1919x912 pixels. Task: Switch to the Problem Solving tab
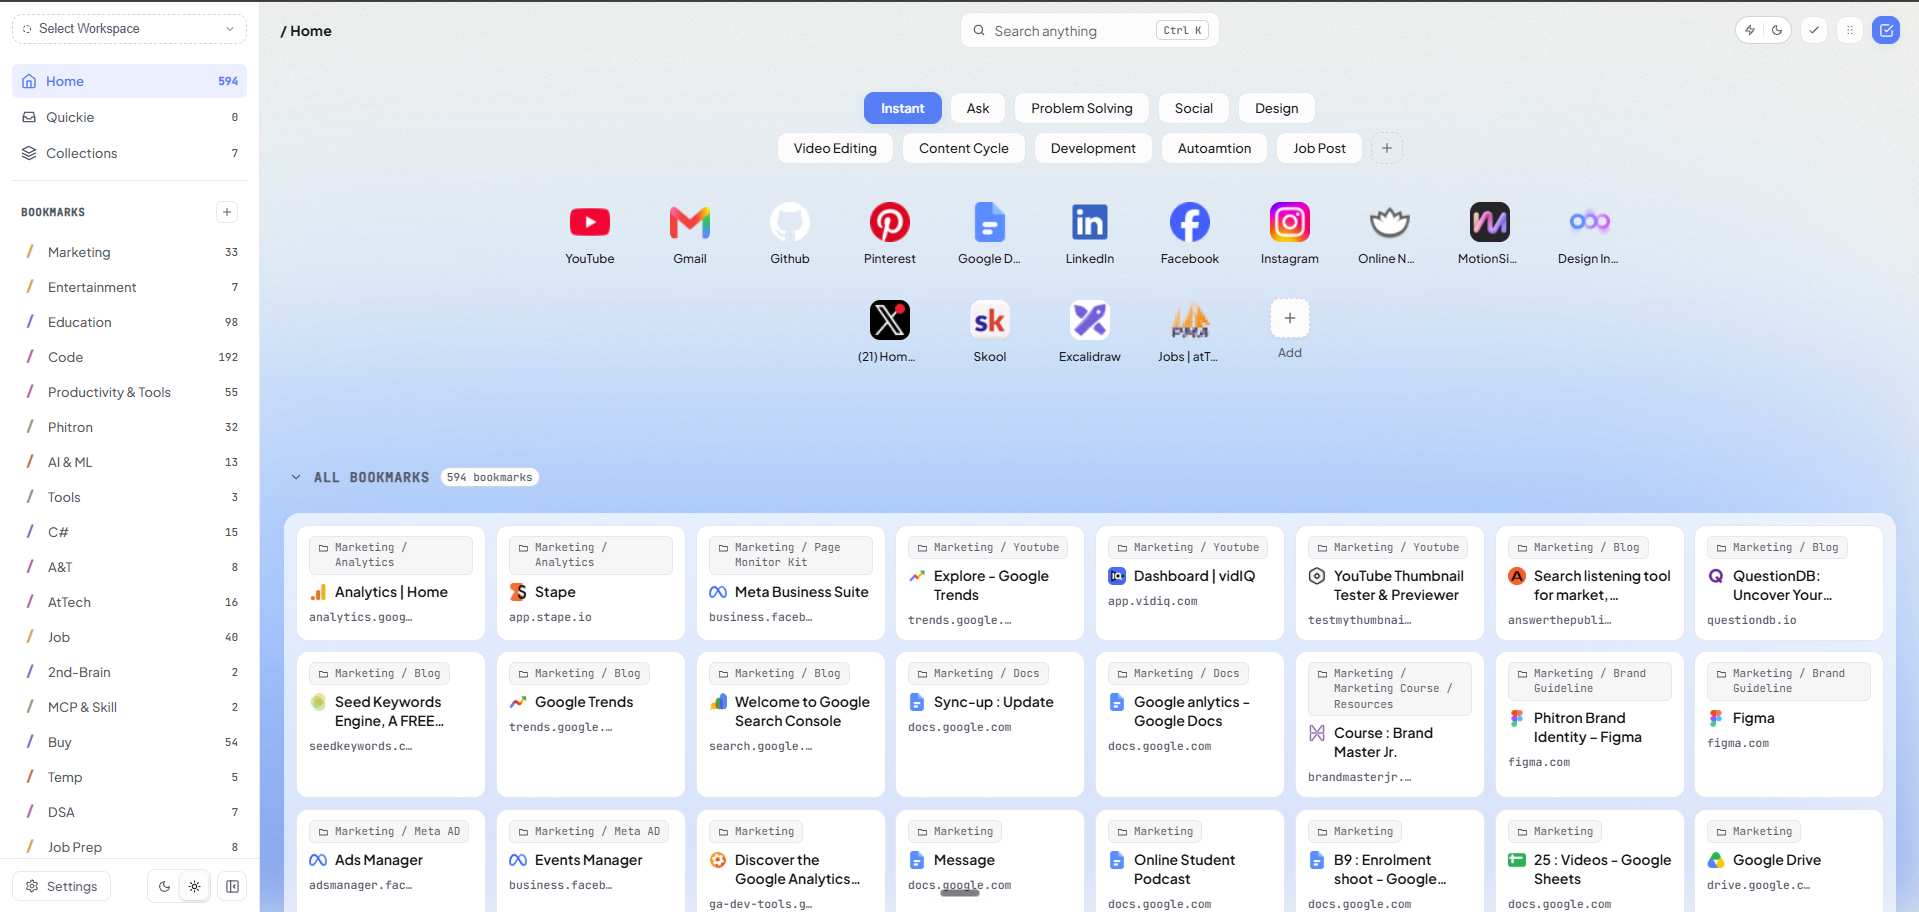tap(1082, 108)
